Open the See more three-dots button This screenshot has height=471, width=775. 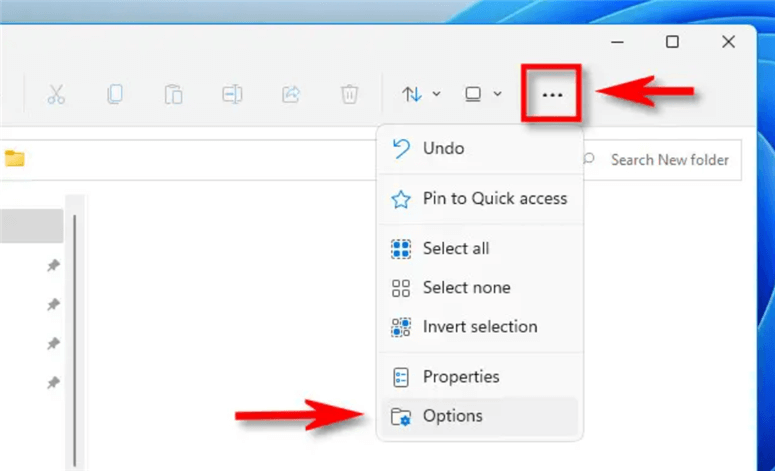click(x=552, y=94)
